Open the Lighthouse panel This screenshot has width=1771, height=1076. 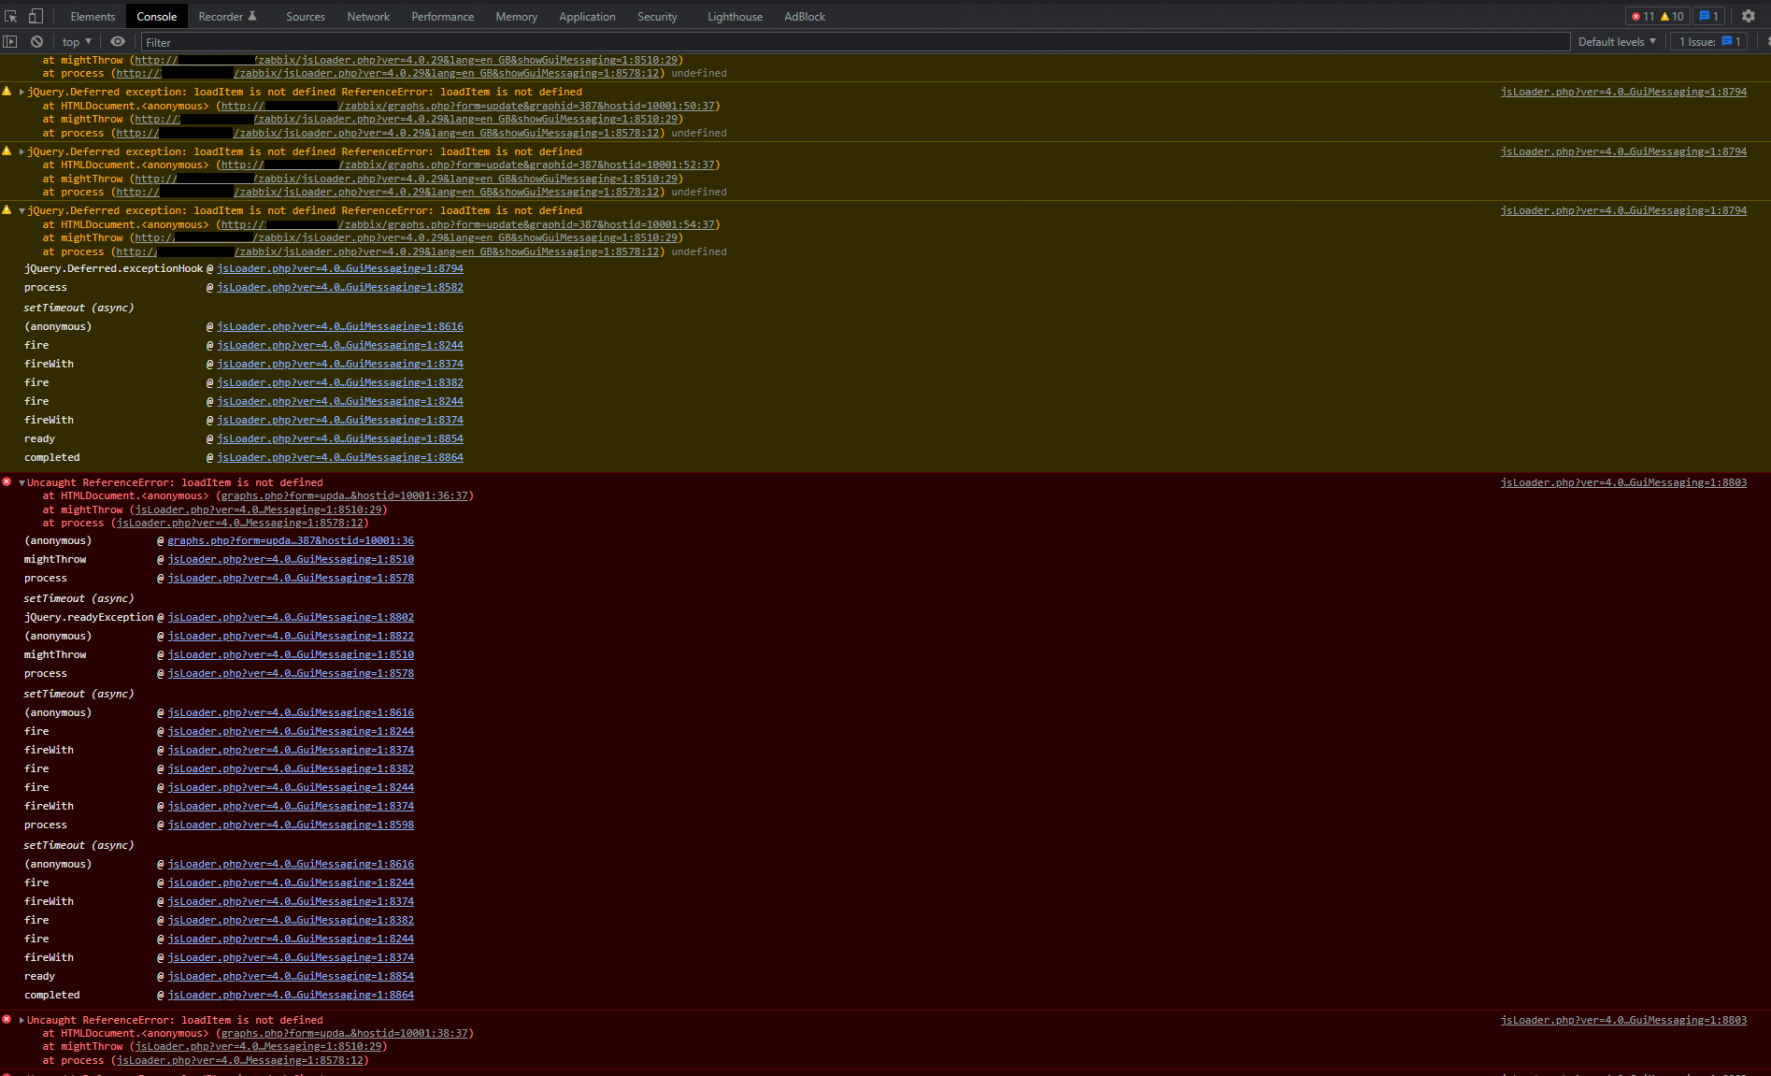tap(734, 16)
